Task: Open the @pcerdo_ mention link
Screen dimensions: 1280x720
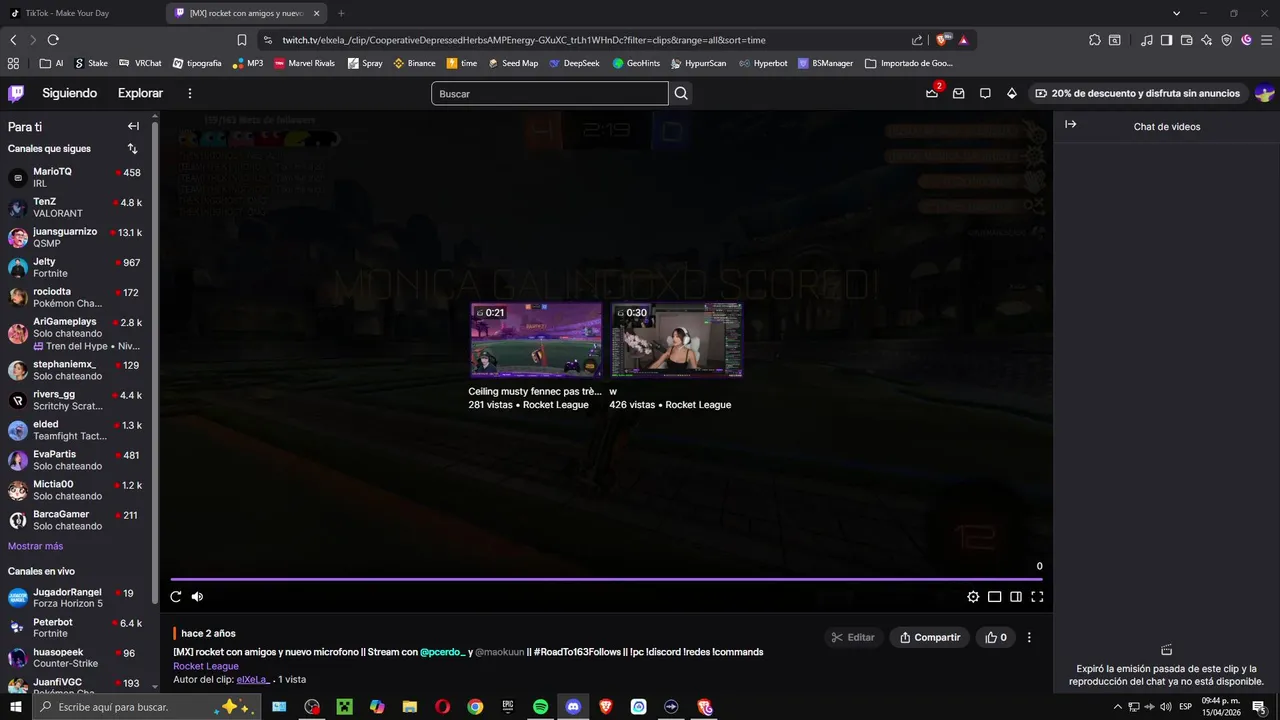Action: pos(442,652)
